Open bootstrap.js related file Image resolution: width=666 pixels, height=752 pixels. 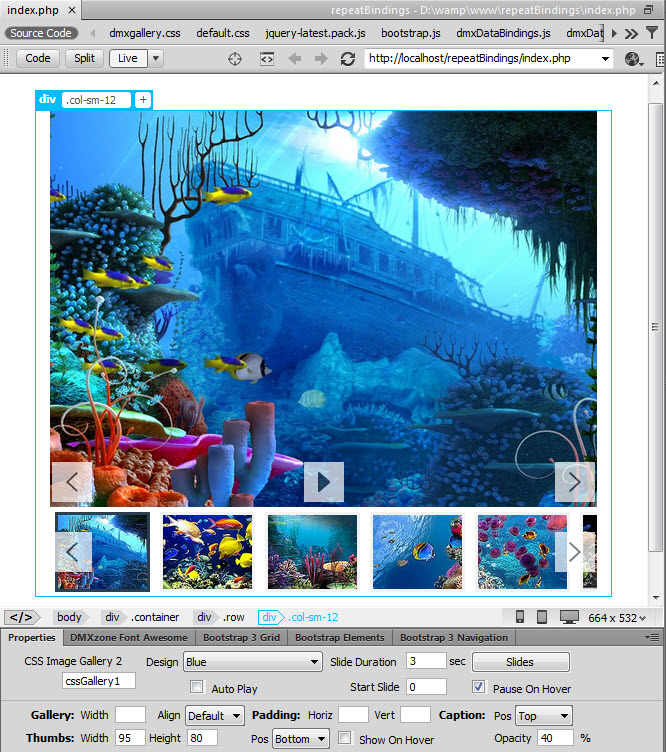tap(411, 33)
